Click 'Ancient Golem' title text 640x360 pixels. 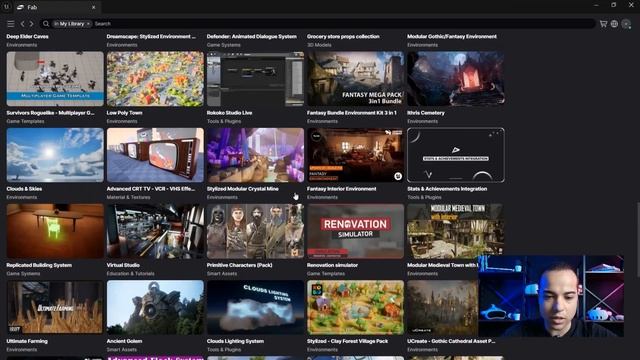tap(124, 341)
